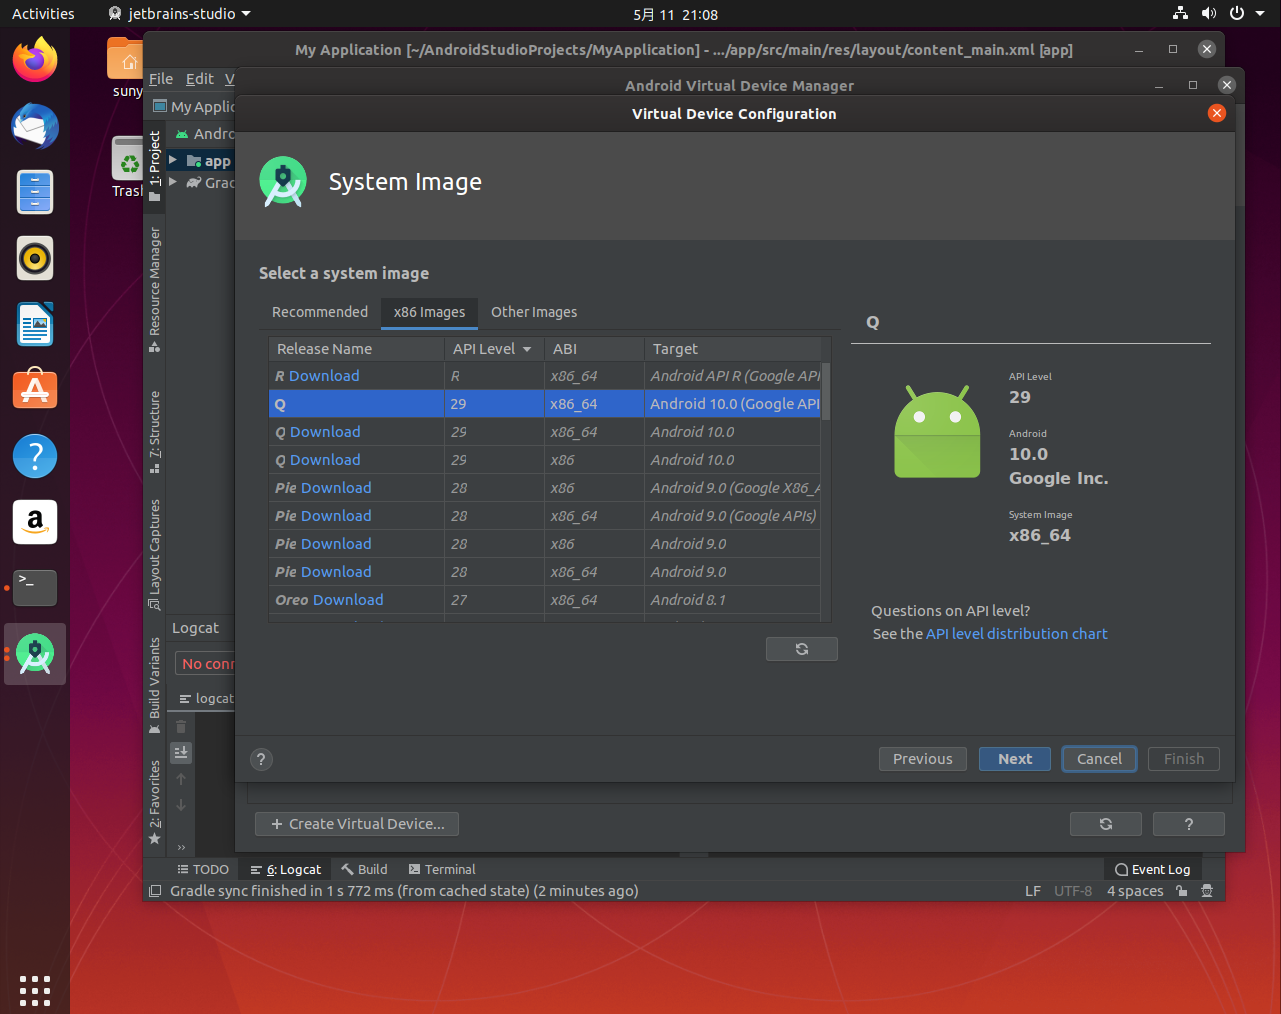Open the network indicator in top bar

click(x=1181, y=14)
